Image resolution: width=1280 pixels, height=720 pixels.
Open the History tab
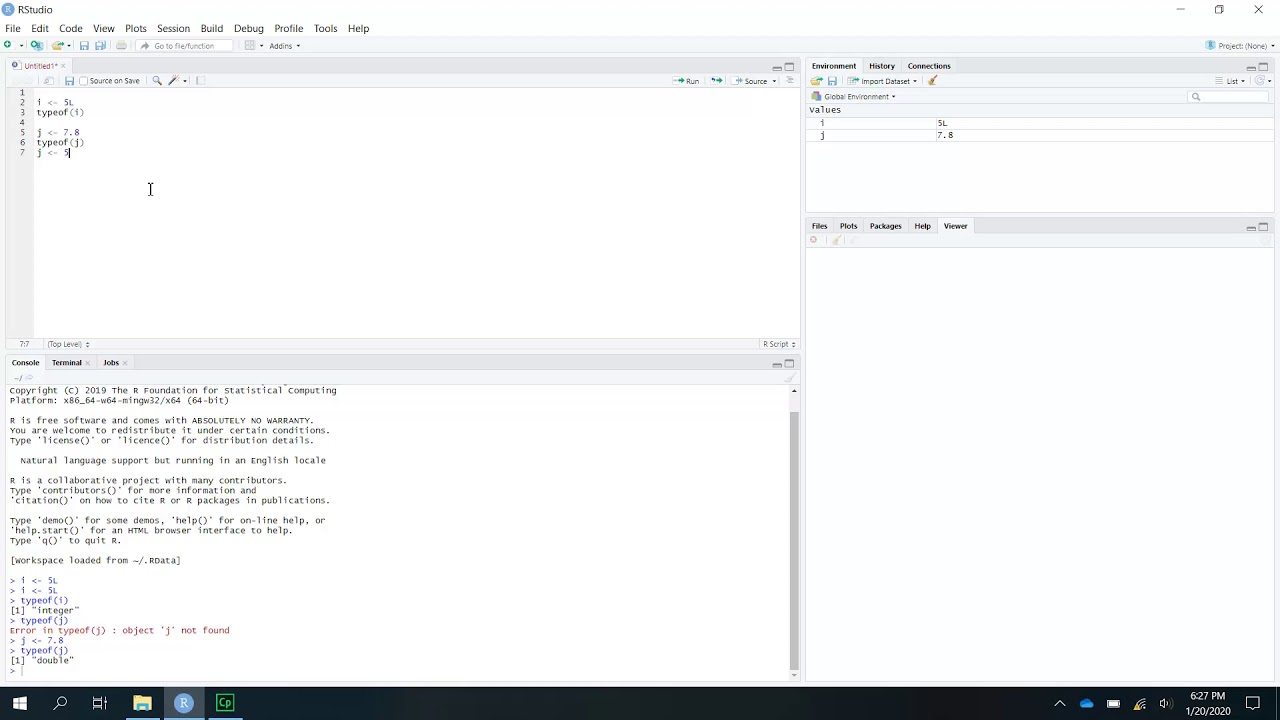tap(881, 66)
